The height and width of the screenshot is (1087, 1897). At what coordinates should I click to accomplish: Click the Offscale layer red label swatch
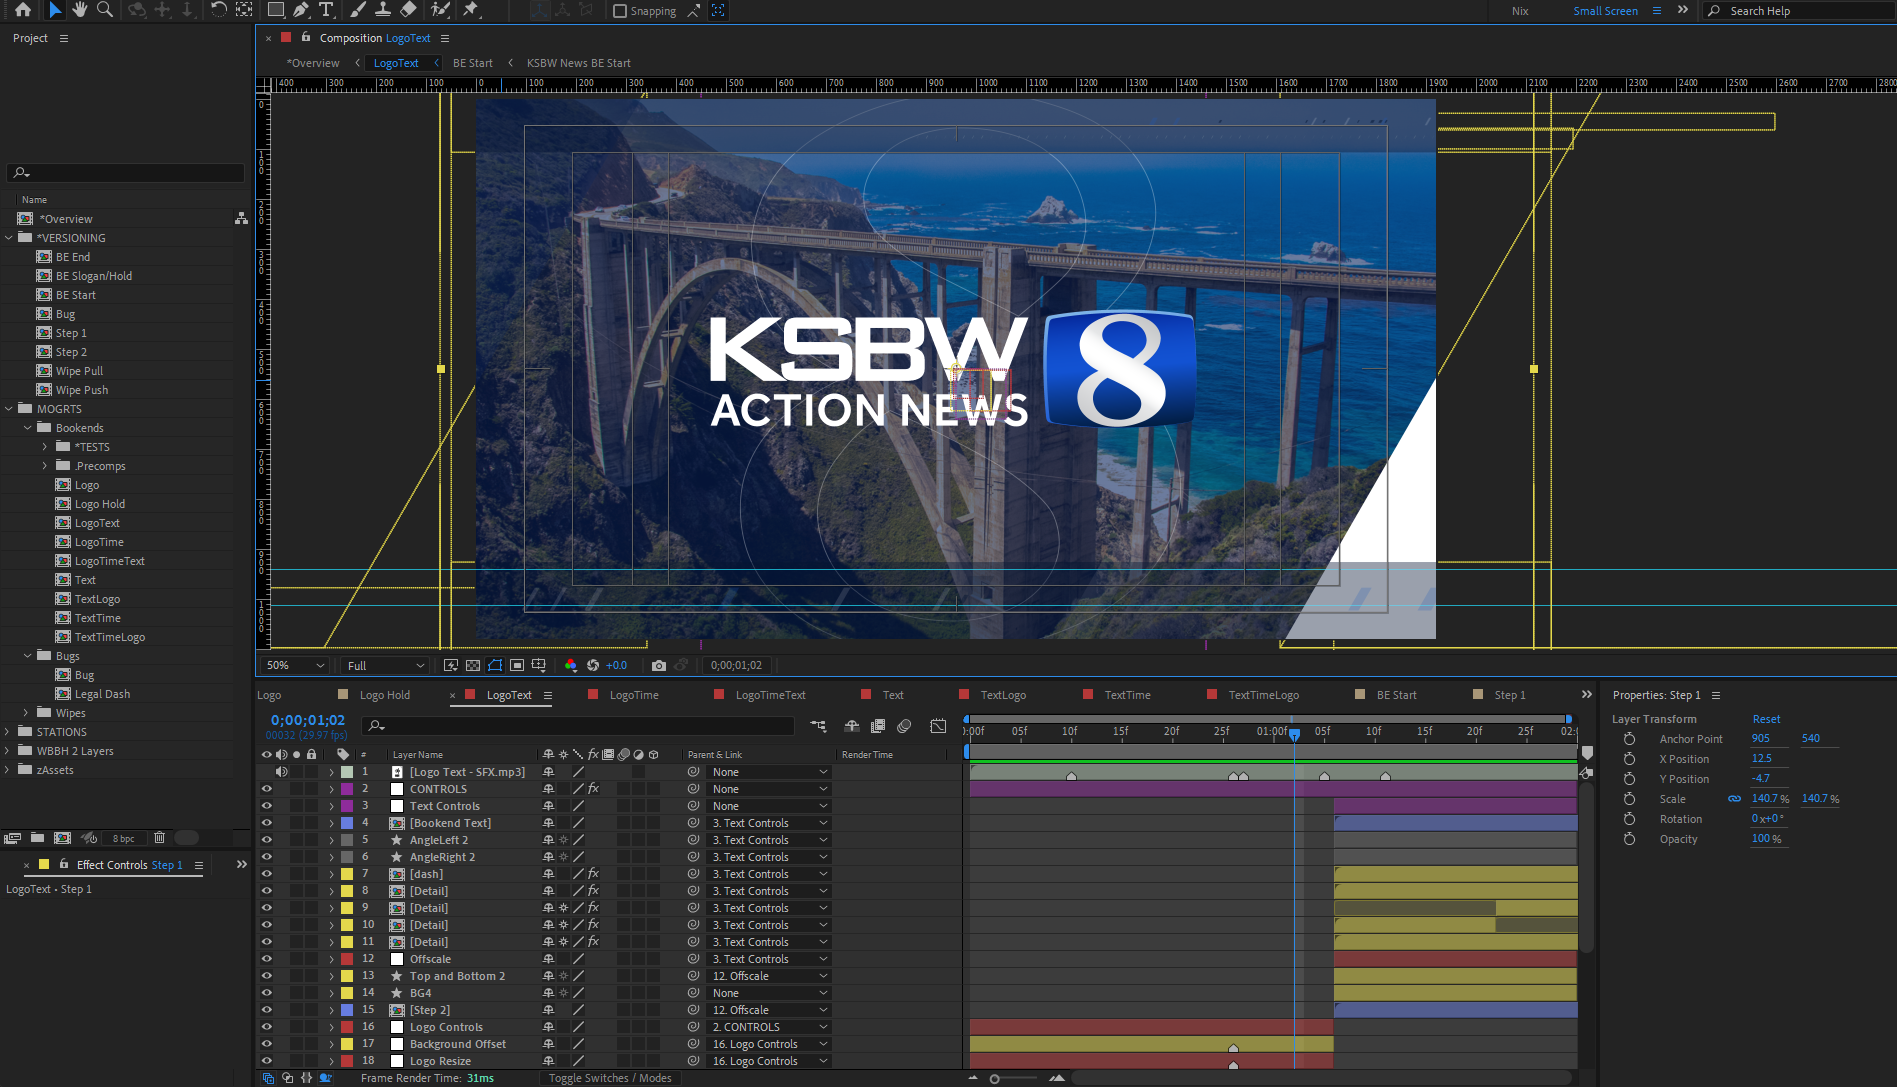tap(347, 959)
